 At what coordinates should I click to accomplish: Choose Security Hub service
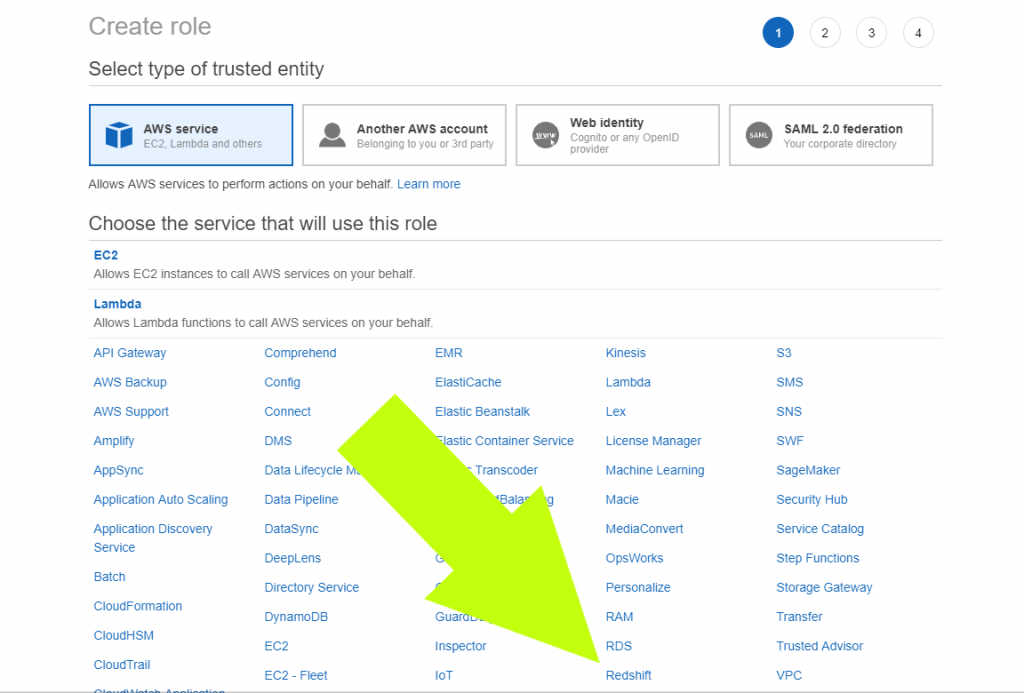[x=812, y=500]
